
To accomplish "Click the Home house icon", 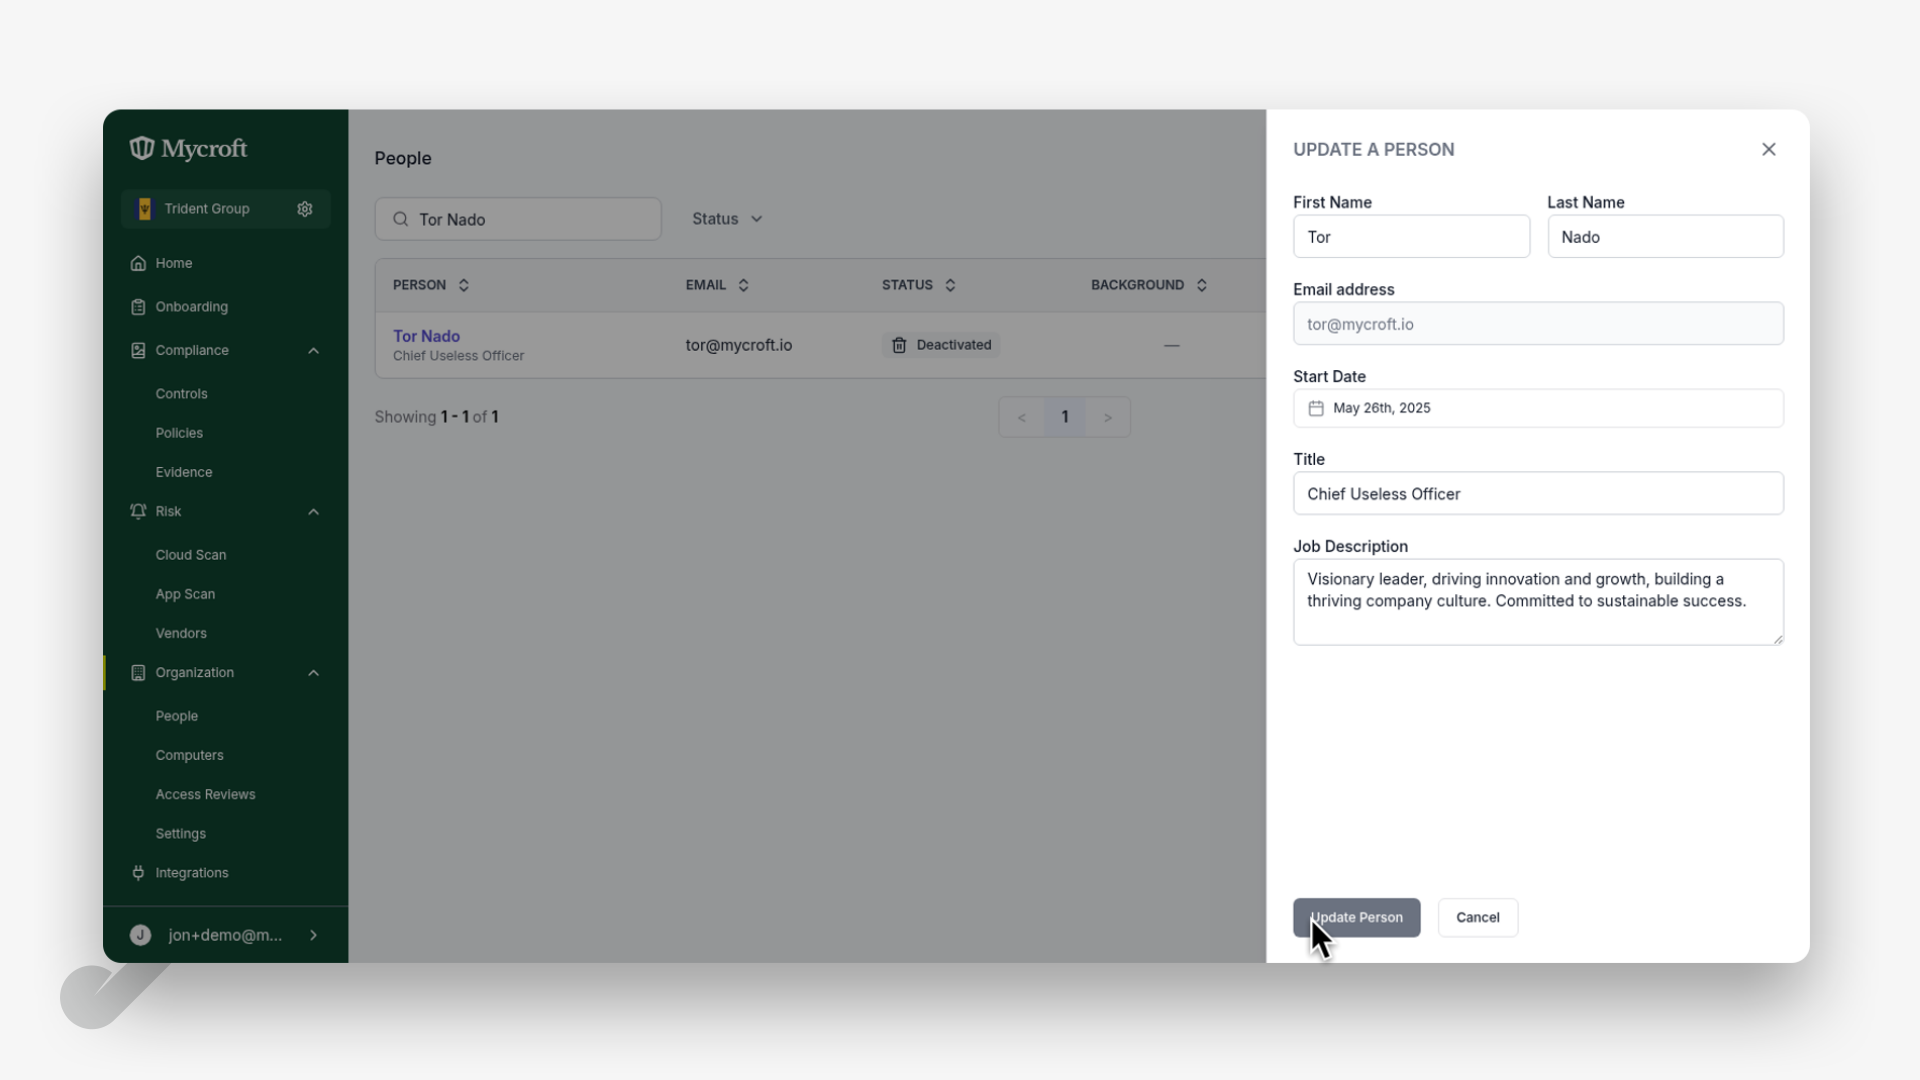I will tap(138, 263).
